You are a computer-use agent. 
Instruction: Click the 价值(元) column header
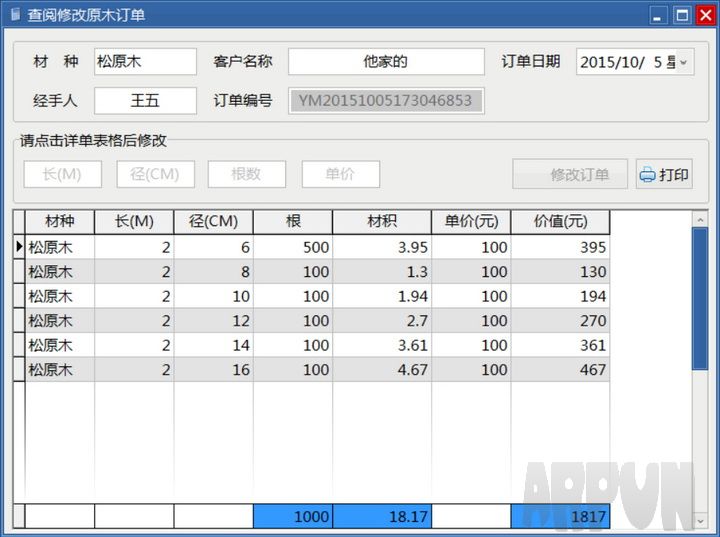560,222
